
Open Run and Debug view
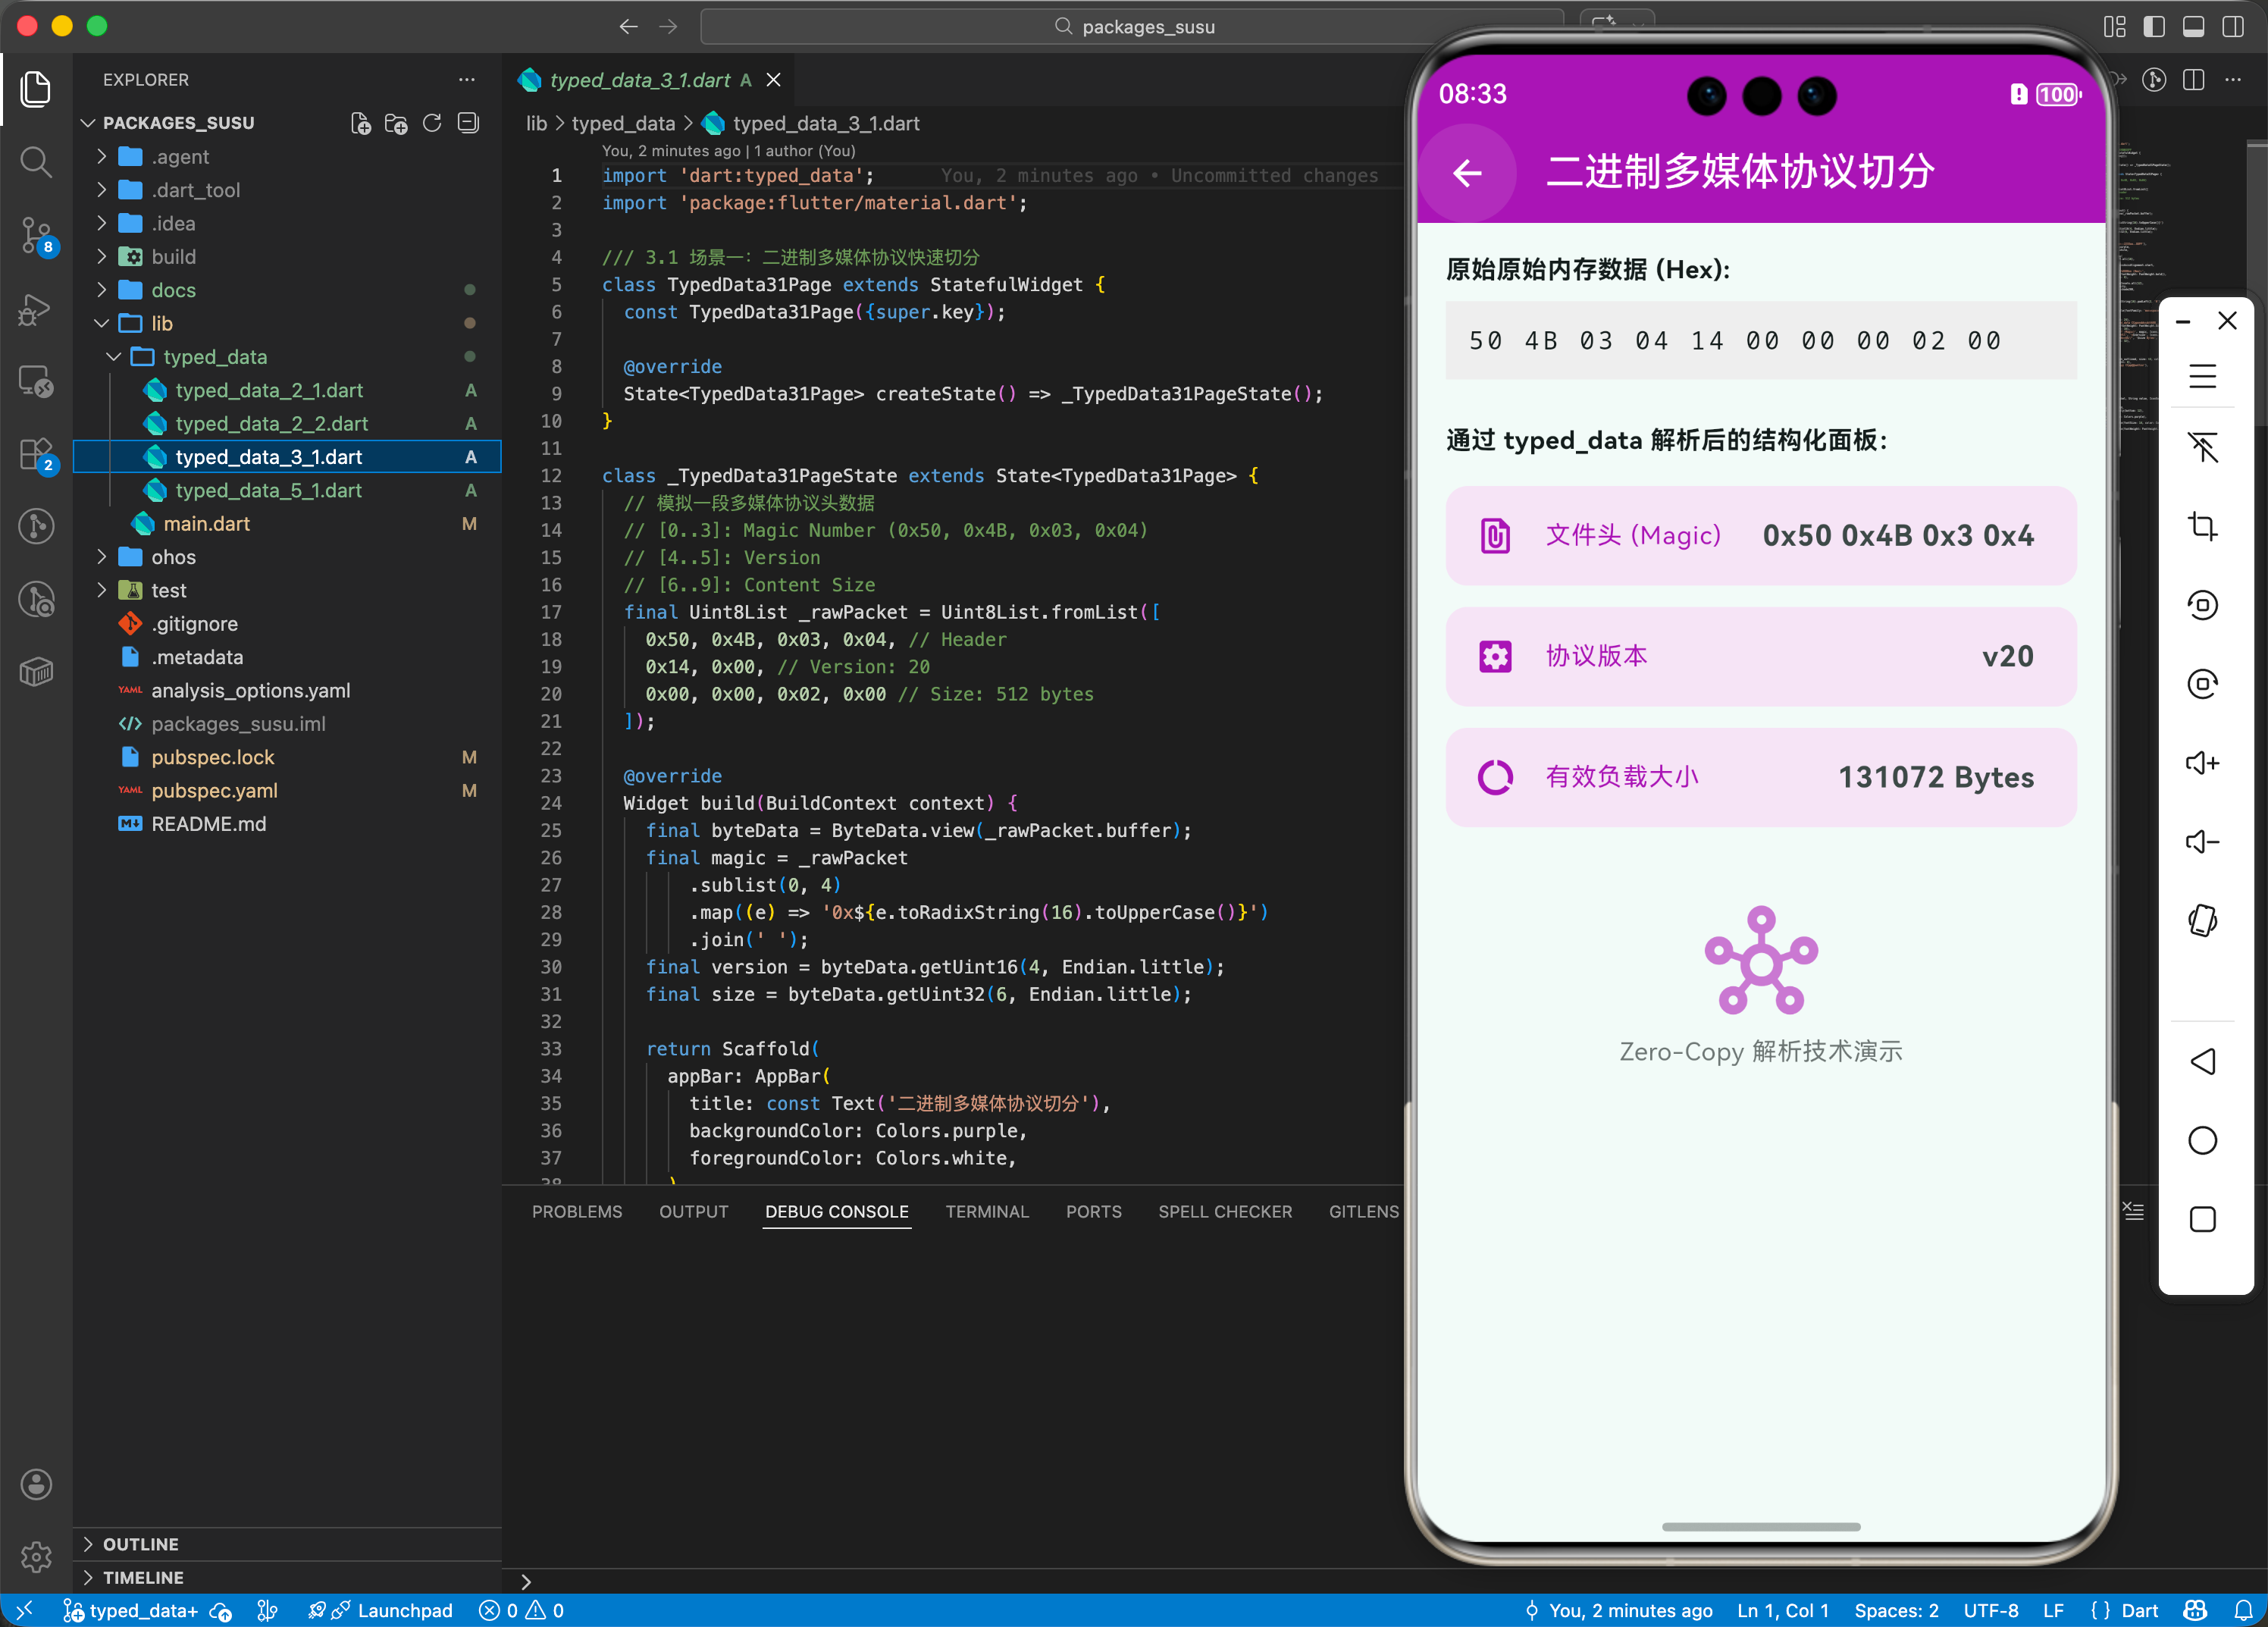point(36,309)
